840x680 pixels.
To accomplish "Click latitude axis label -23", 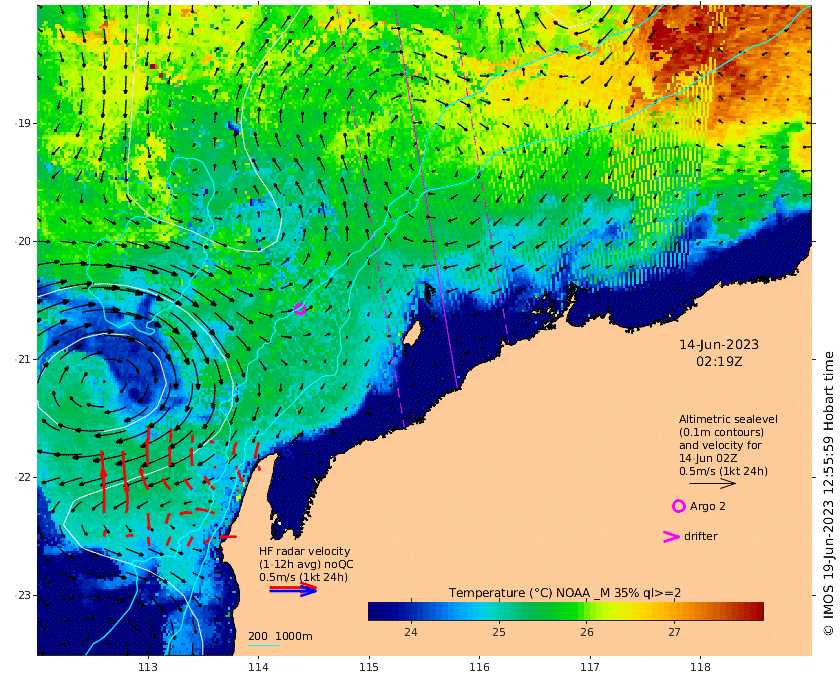I will click(22, 595).
